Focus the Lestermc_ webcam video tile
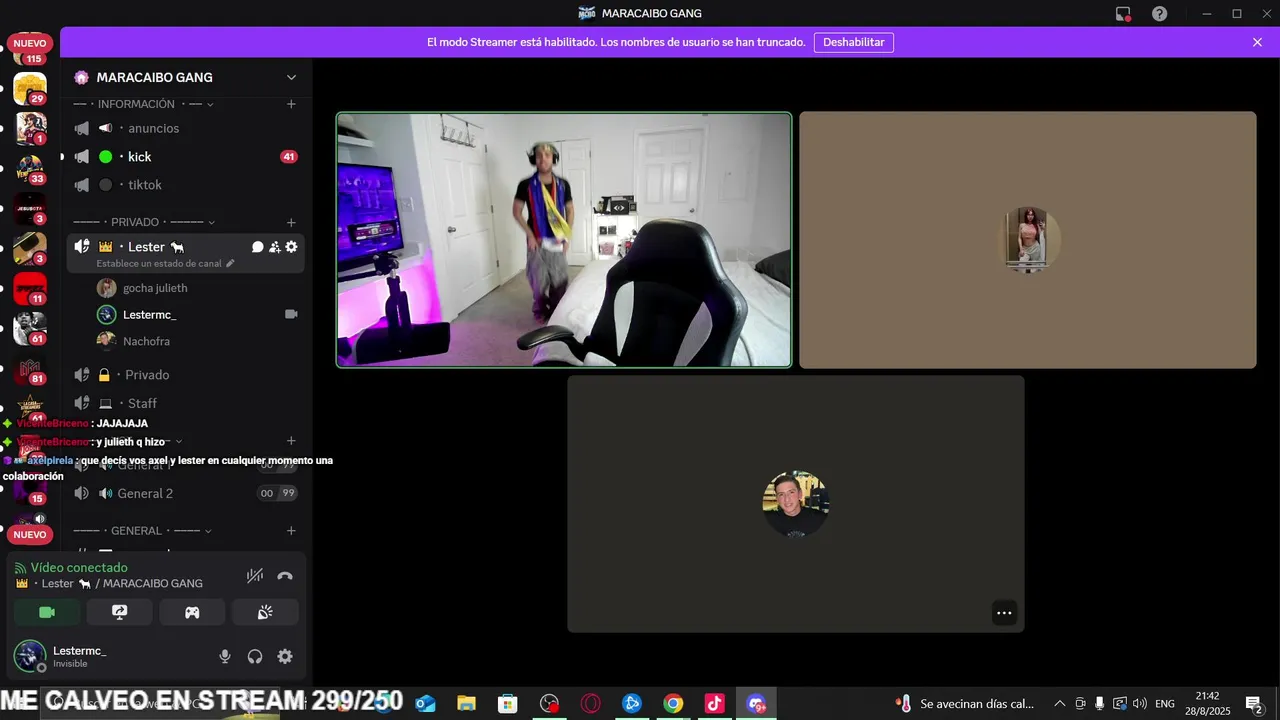The width and height of the screenshot is (1280, 720). point(564,240)
